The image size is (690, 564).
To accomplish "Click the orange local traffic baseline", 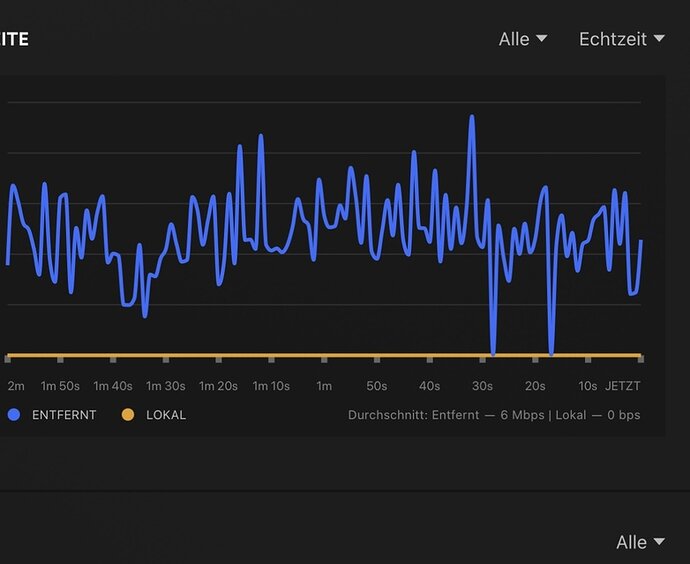I will coord(324,355).
